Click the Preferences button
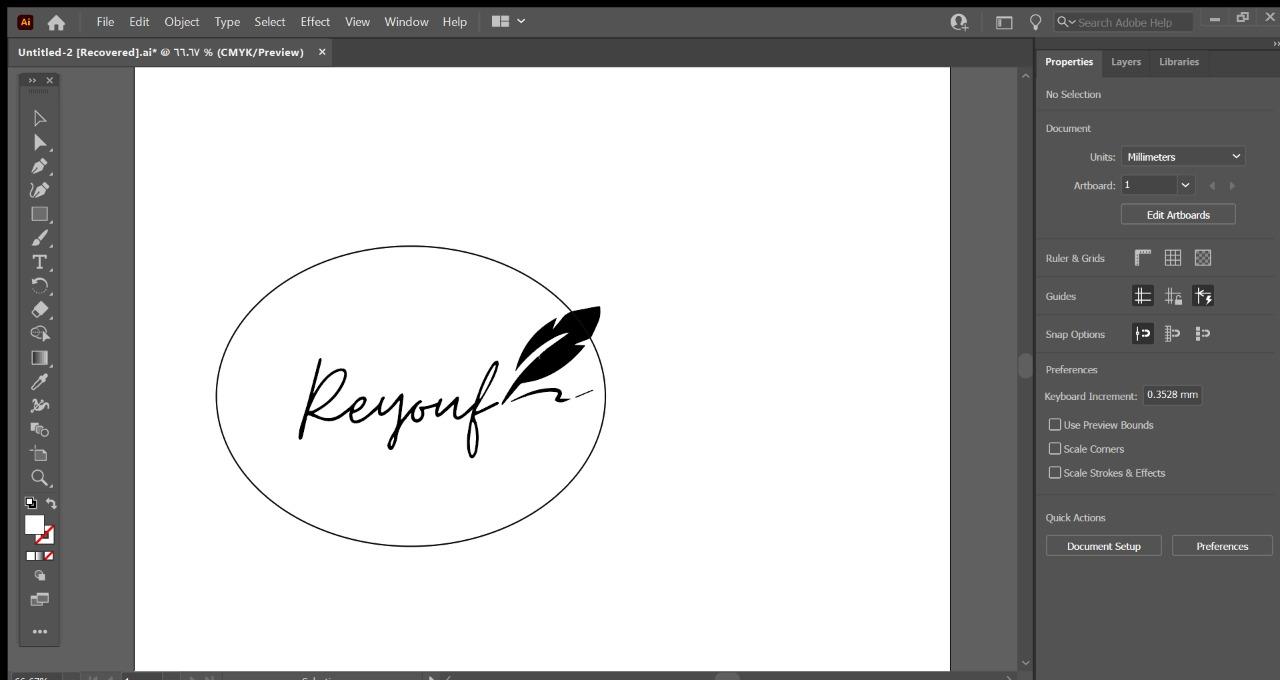The image size is (1280, 680). [1222, 546]
